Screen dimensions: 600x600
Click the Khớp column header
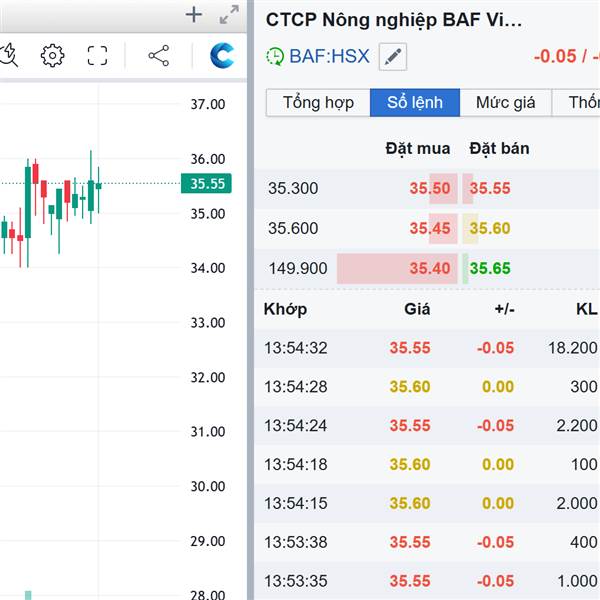[285, 309]
